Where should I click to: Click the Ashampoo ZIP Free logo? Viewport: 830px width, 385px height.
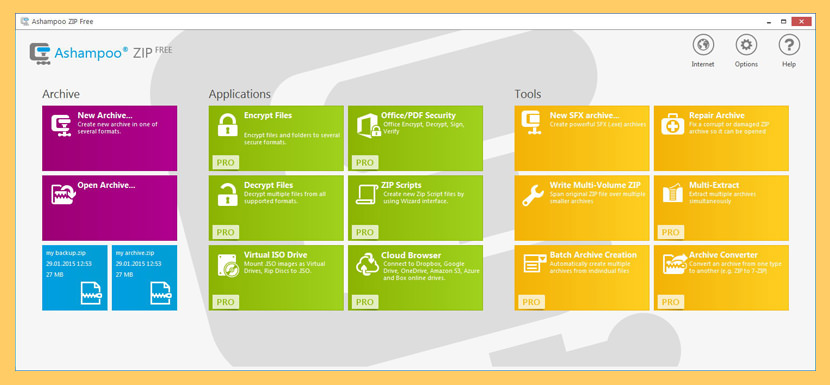[101, 53]
